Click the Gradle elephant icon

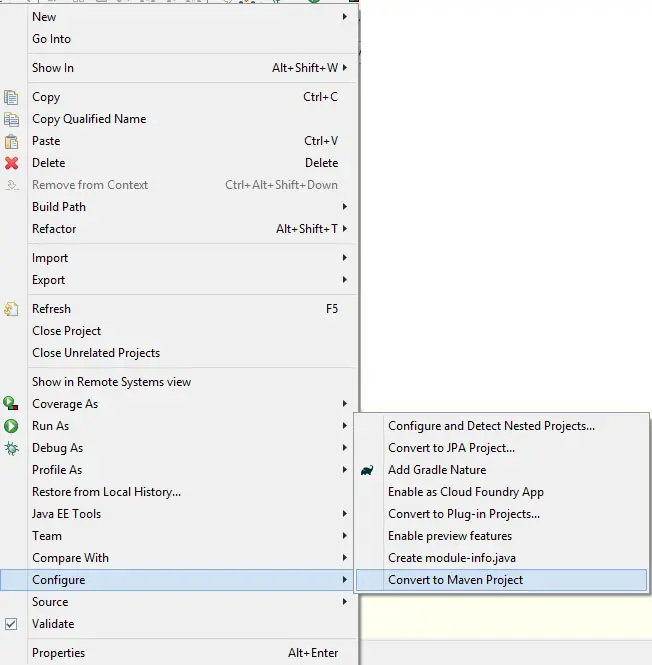(368, 470)
